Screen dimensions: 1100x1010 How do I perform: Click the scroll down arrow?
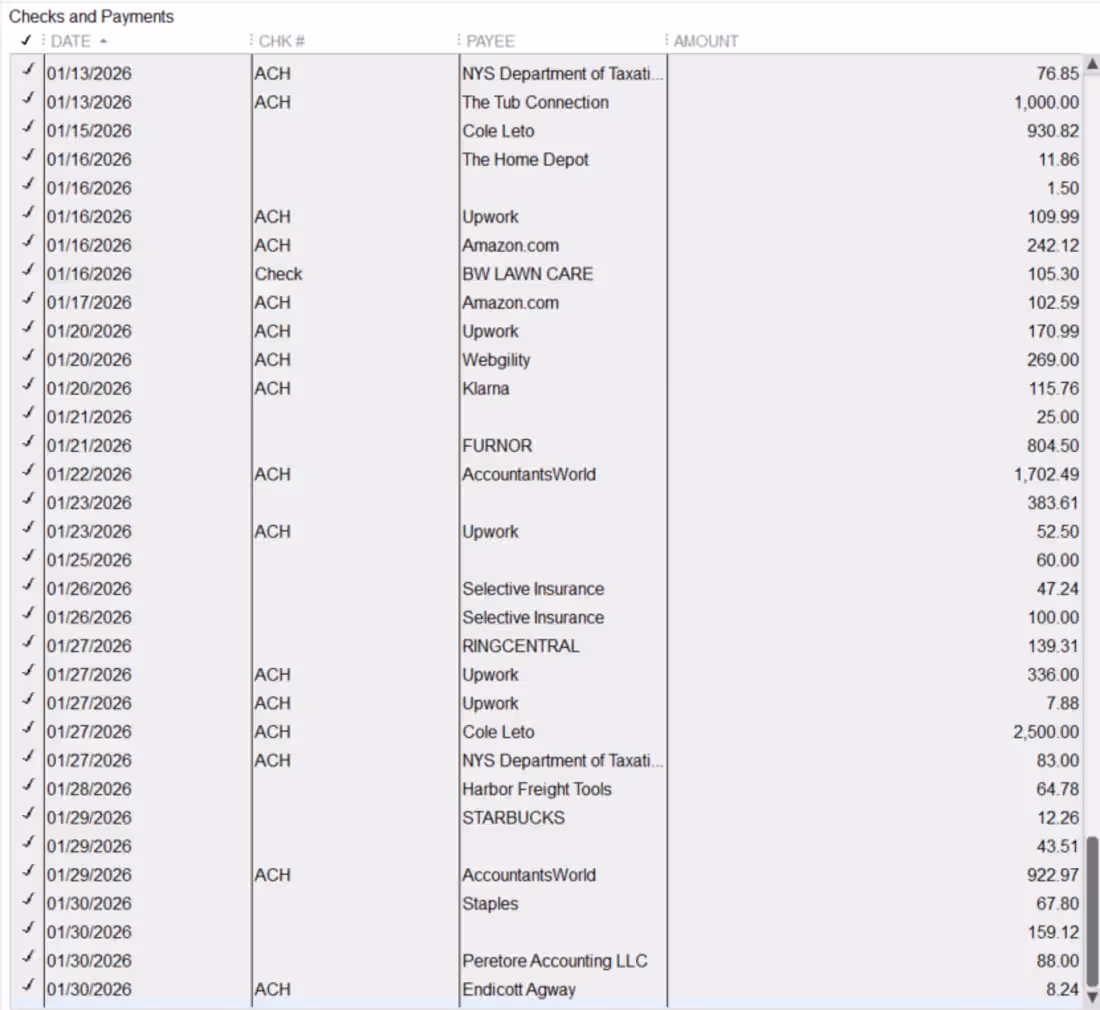click(x=1092, y=997)
